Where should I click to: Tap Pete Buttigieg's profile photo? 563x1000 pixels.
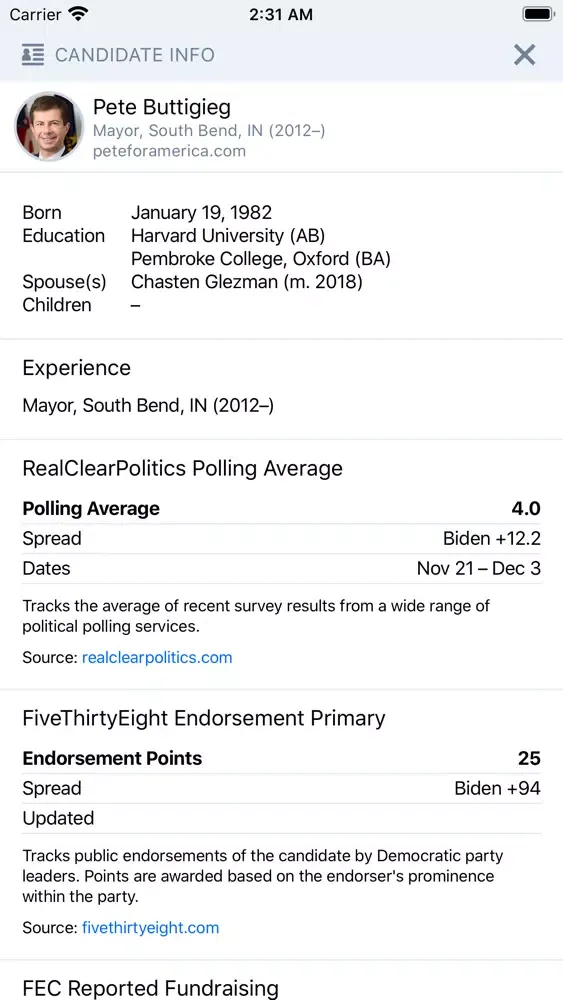[x=49, y=126]
